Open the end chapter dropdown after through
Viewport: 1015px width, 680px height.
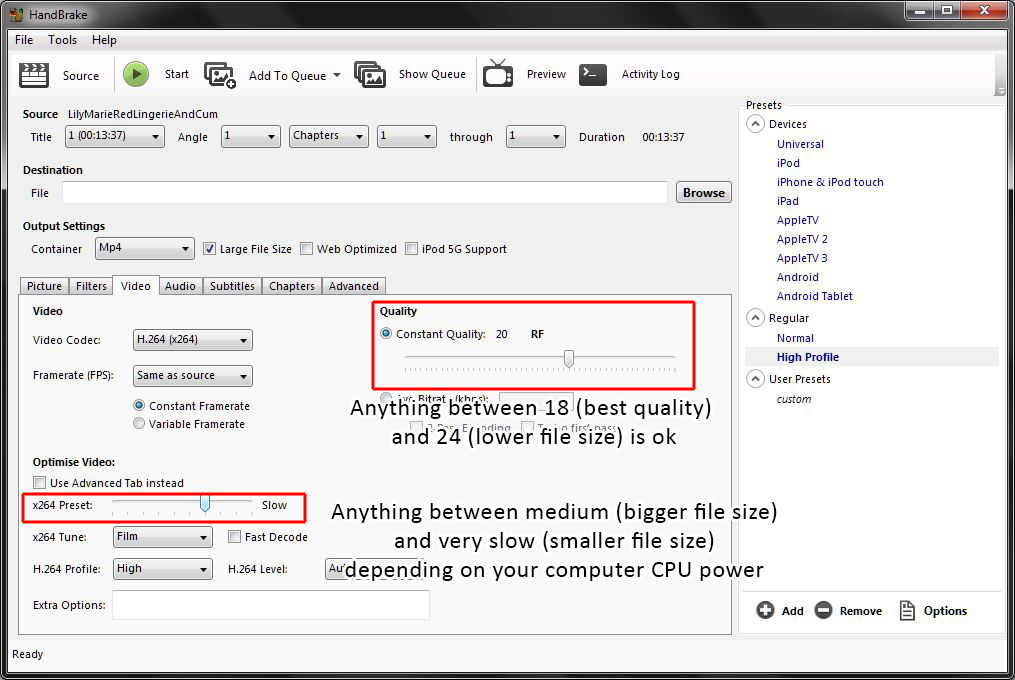coord(535,137)
